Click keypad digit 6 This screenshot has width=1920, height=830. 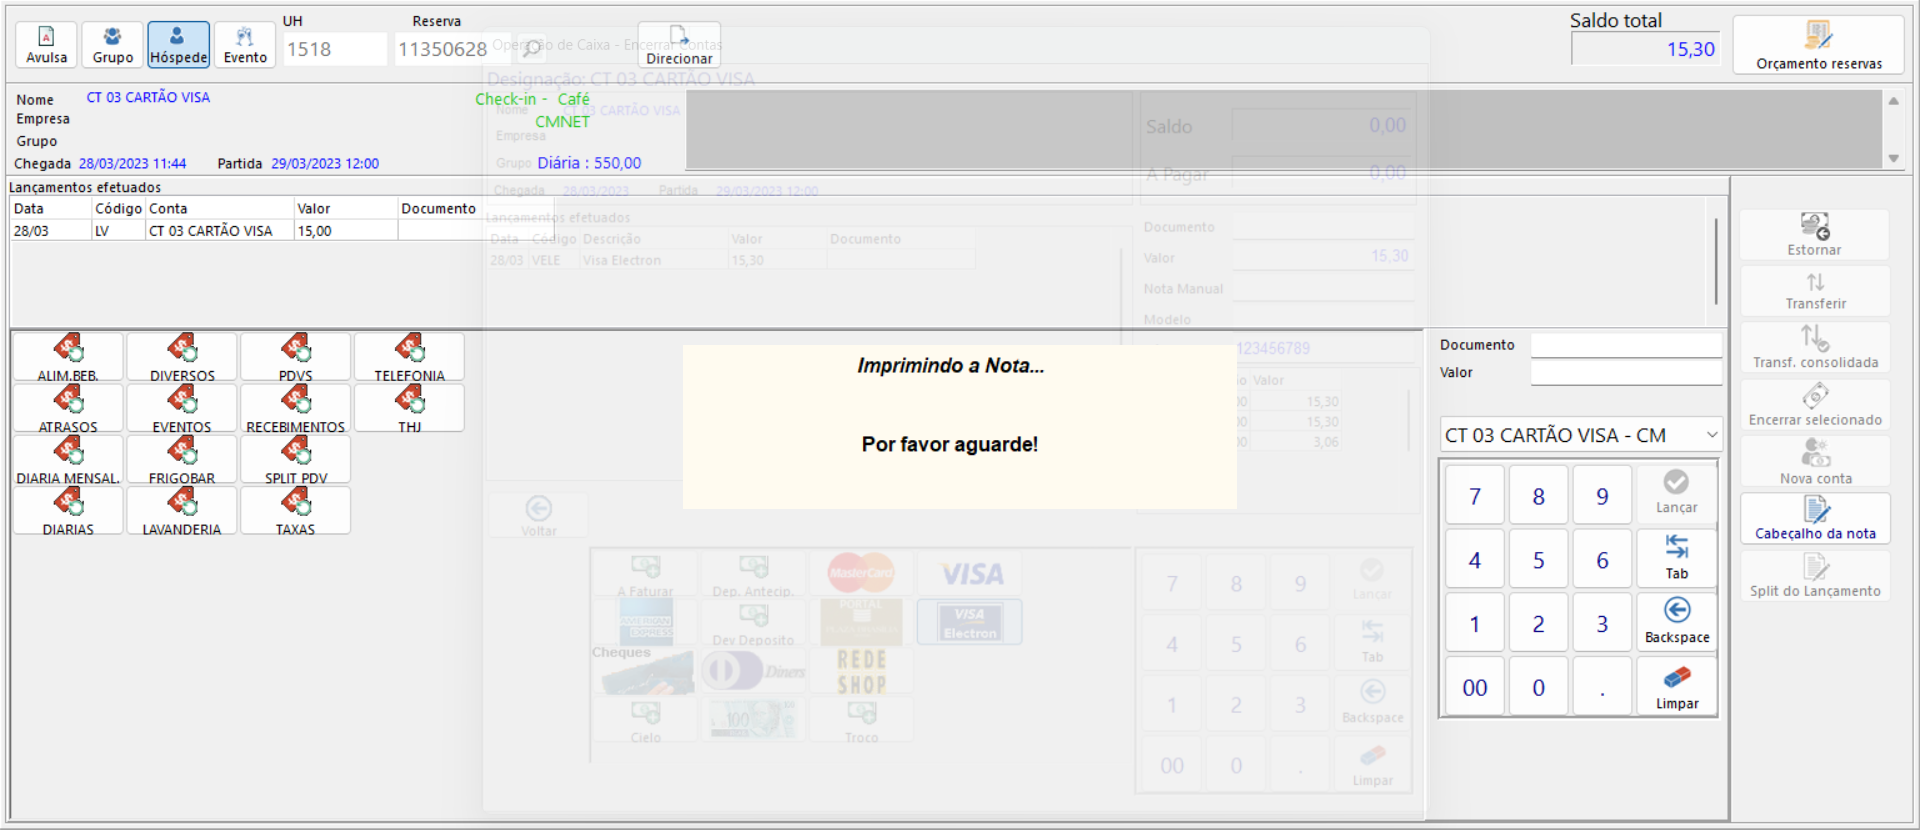pyautogui.click(x=1602, y=560)
